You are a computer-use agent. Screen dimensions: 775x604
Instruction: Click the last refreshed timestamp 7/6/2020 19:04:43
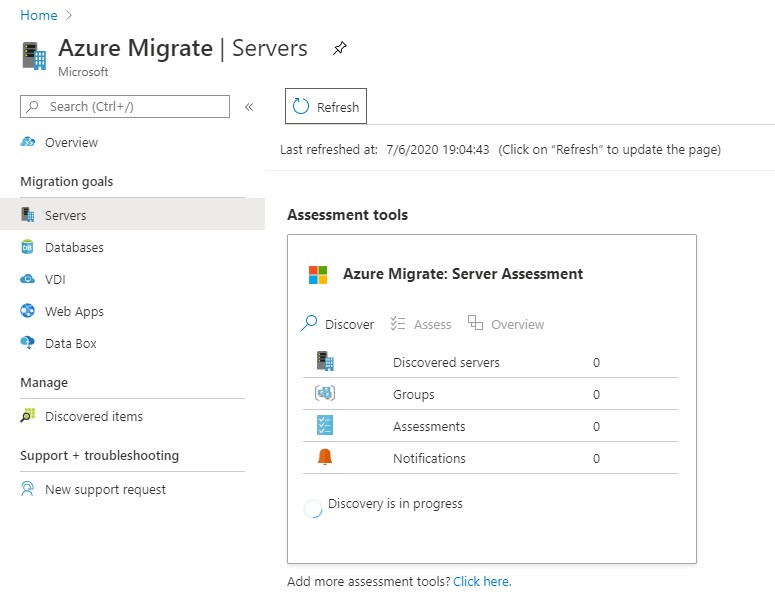click(438, 149)
